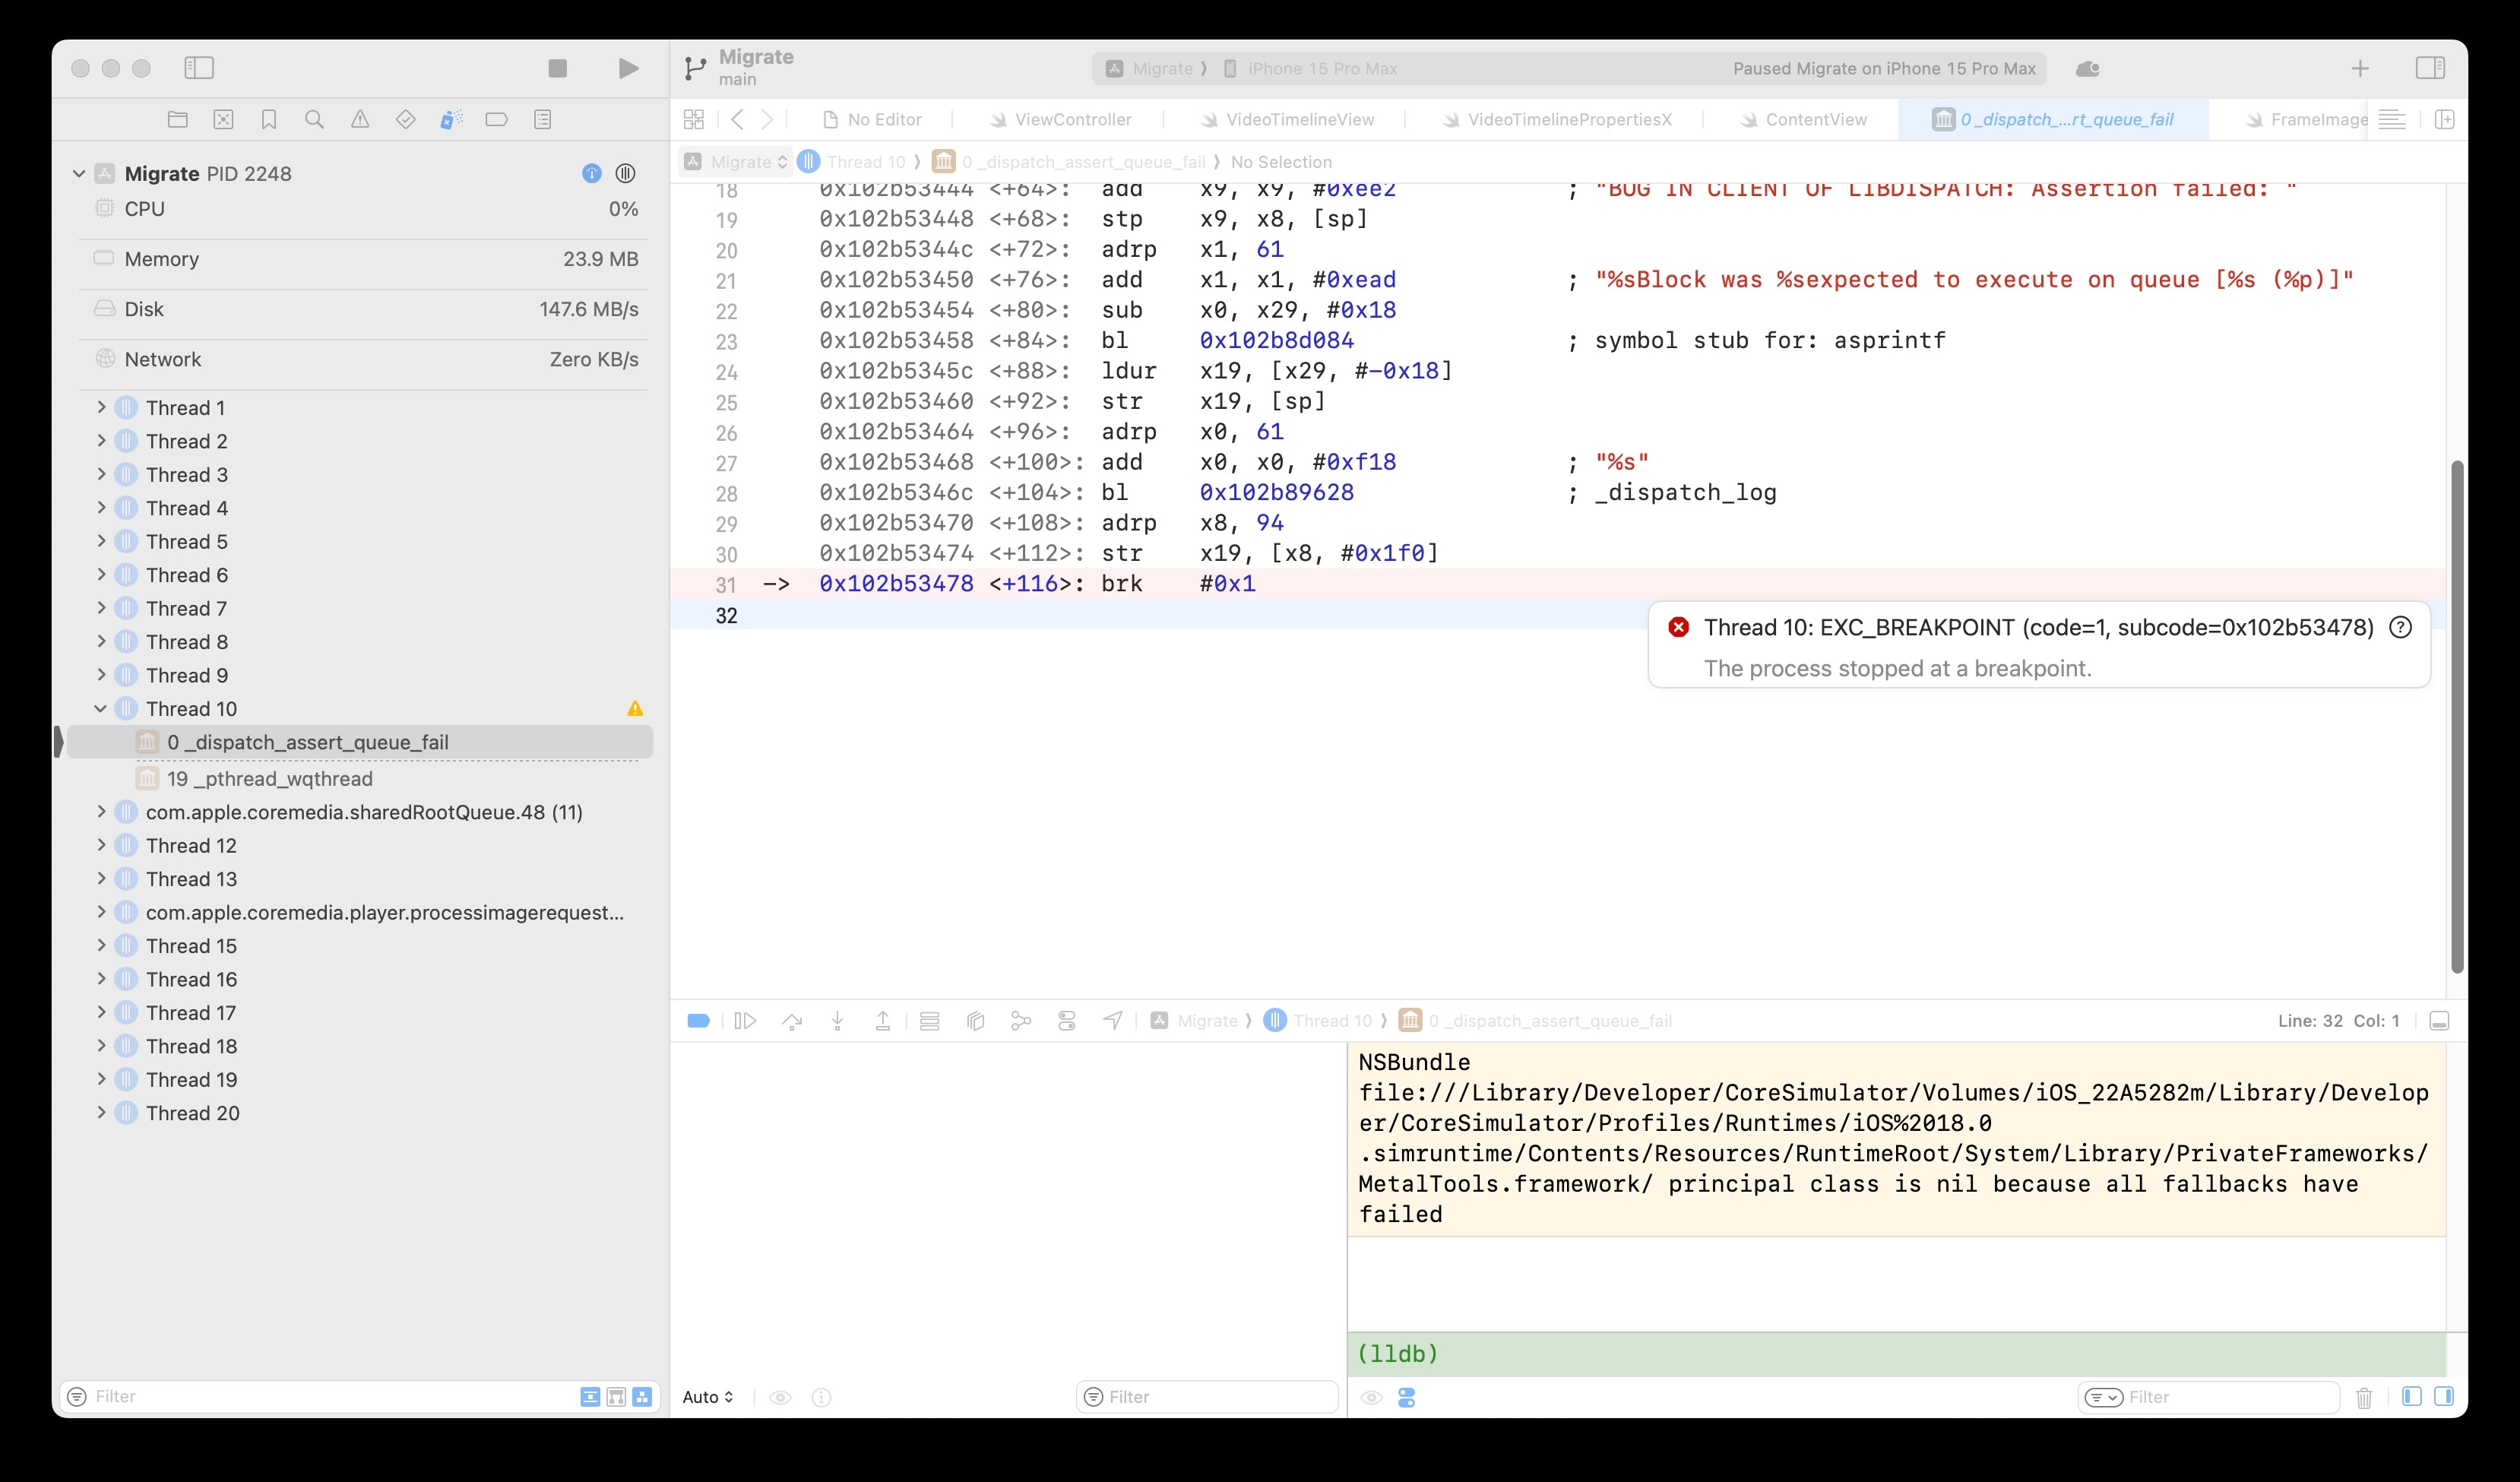2520x1482 pixels.
Task: Collapse Thread 10
Action: point(101,708)
